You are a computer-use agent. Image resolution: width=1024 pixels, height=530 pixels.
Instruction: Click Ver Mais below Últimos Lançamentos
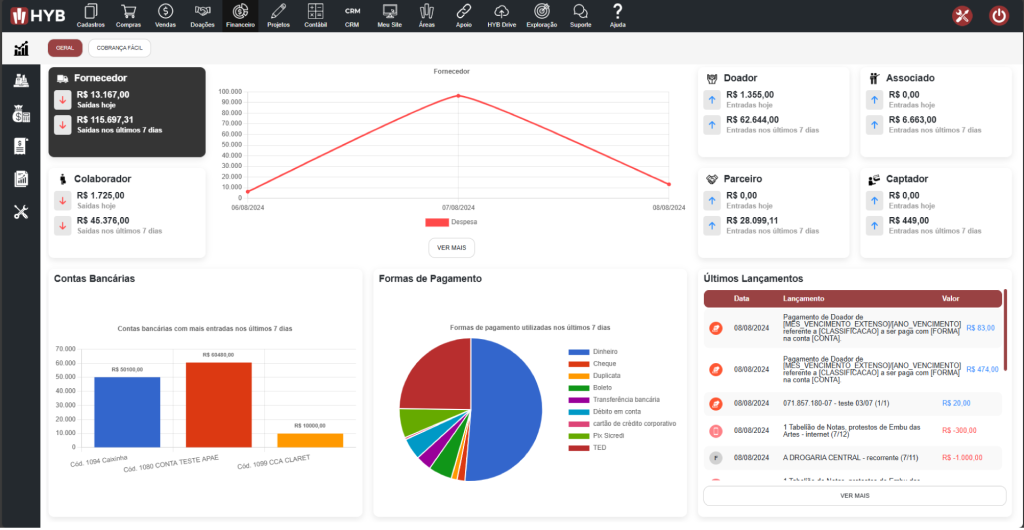pyautogui.click(x=854, y=495)
